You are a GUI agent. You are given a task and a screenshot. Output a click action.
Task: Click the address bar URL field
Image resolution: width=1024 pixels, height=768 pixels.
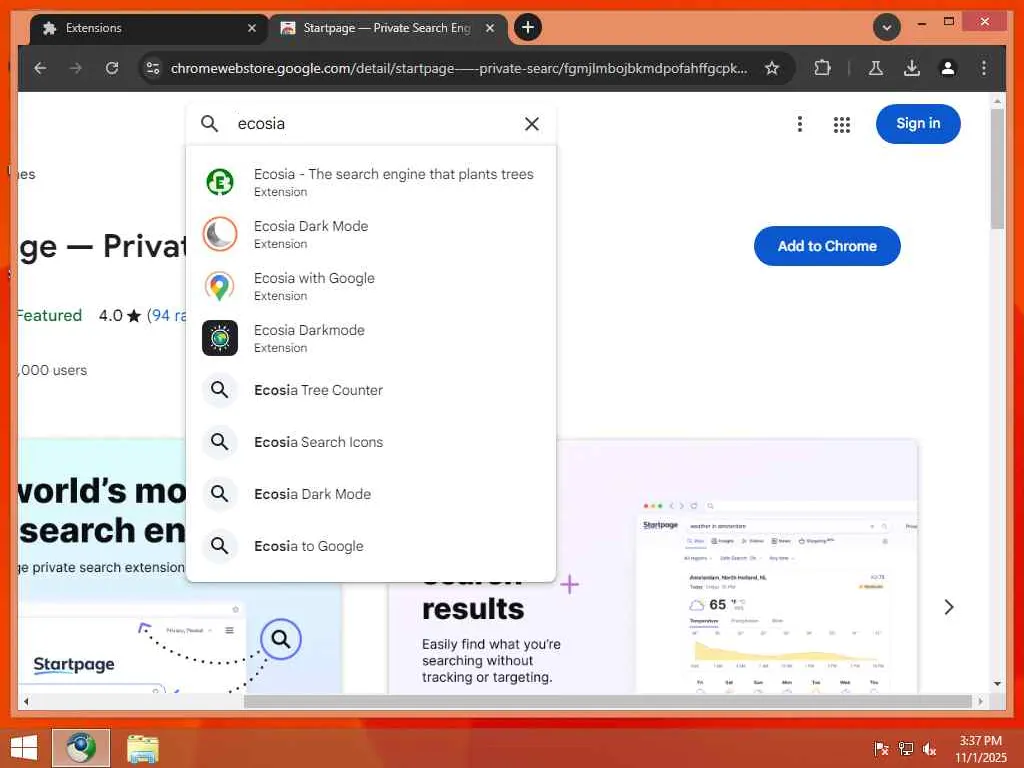458,68
